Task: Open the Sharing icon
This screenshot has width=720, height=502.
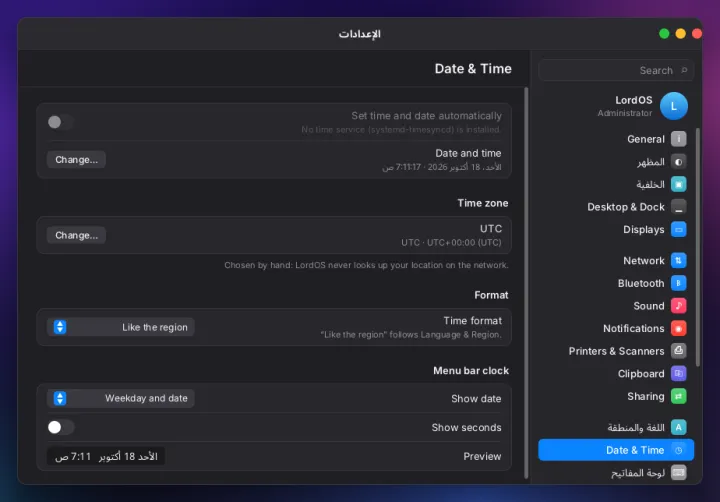Action: point(678,396)
